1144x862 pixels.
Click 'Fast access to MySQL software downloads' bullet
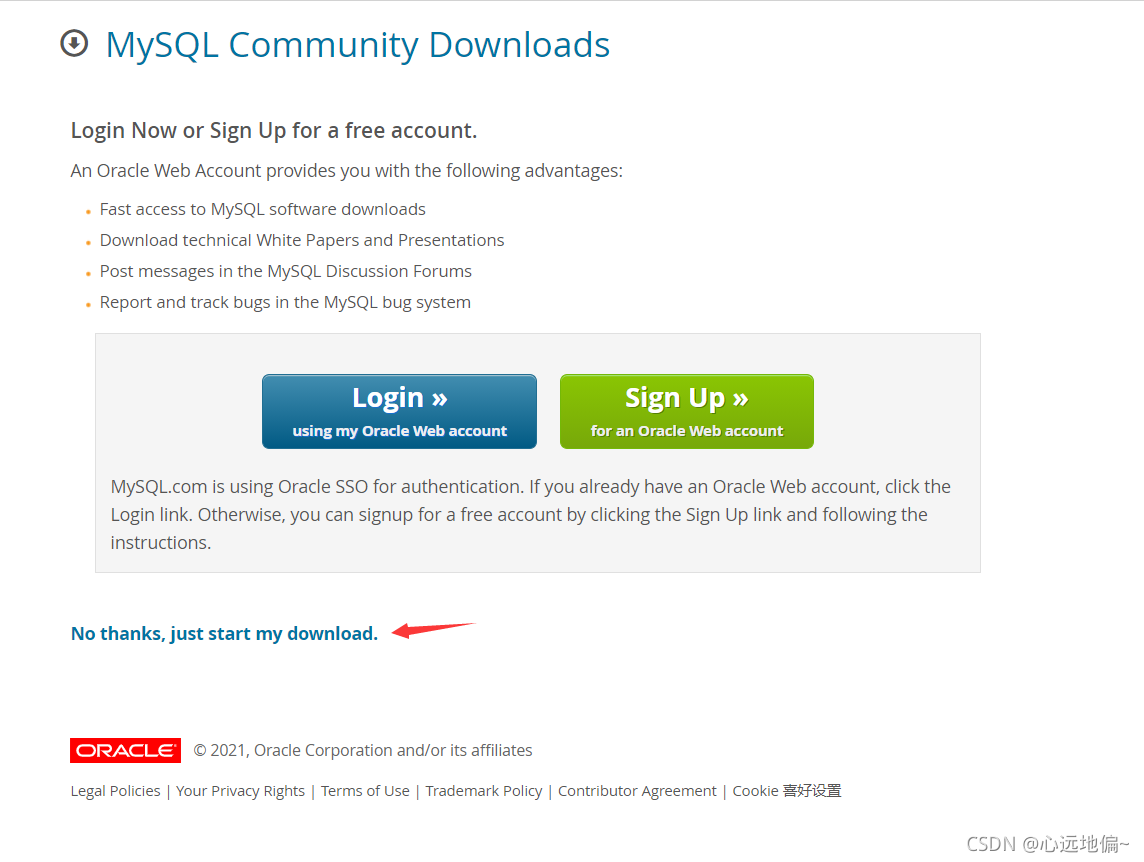pyautogui.click(x=263, y=209)
